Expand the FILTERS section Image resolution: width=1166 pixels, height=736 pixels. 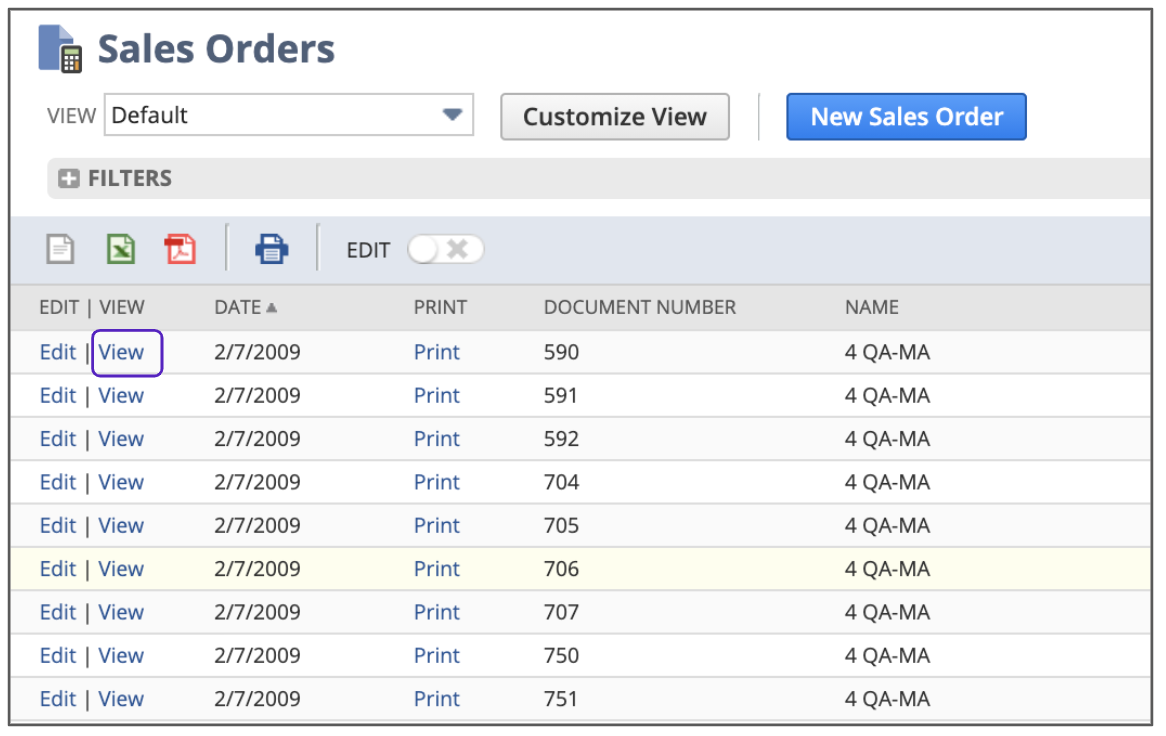pyautogui.click(x=130, y=179)
